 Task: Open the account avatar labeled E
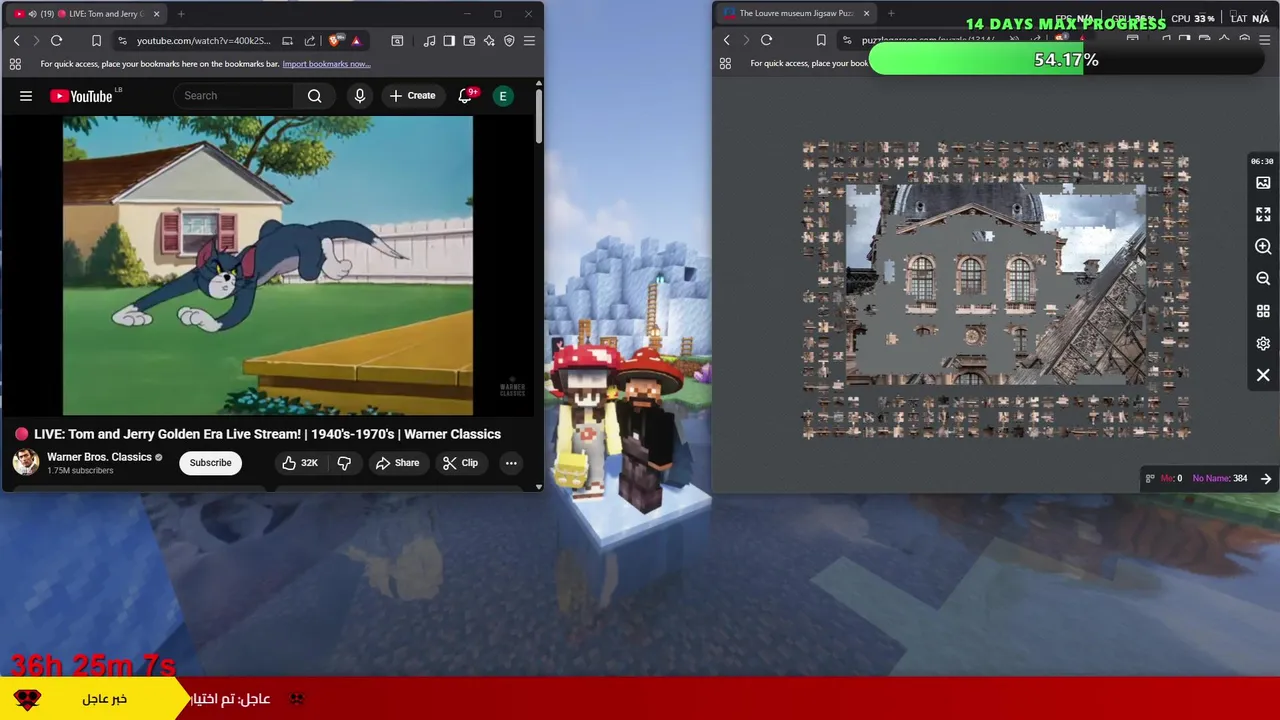[503, 96]
